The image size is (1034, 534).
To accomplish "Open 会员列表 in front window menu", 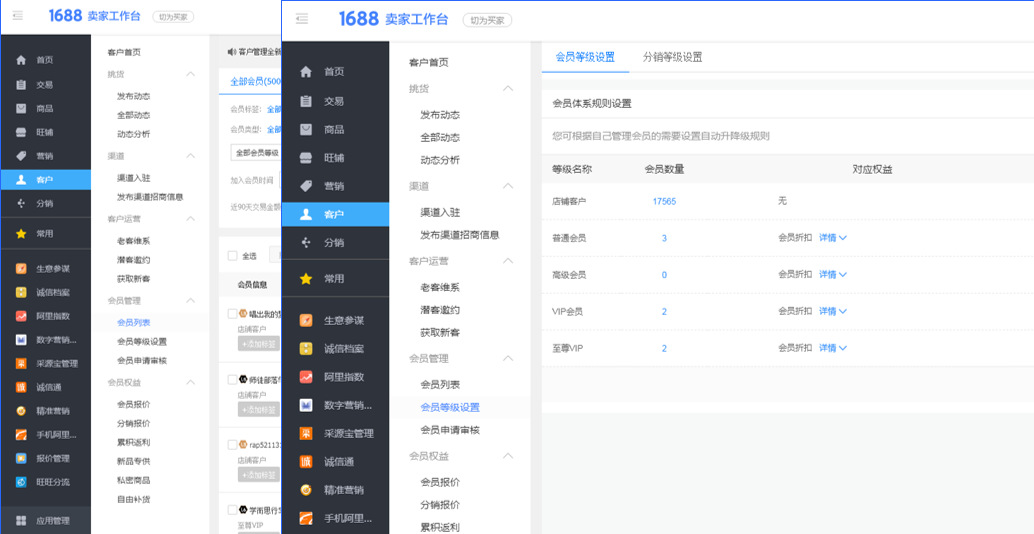I will tap(440, 384).
